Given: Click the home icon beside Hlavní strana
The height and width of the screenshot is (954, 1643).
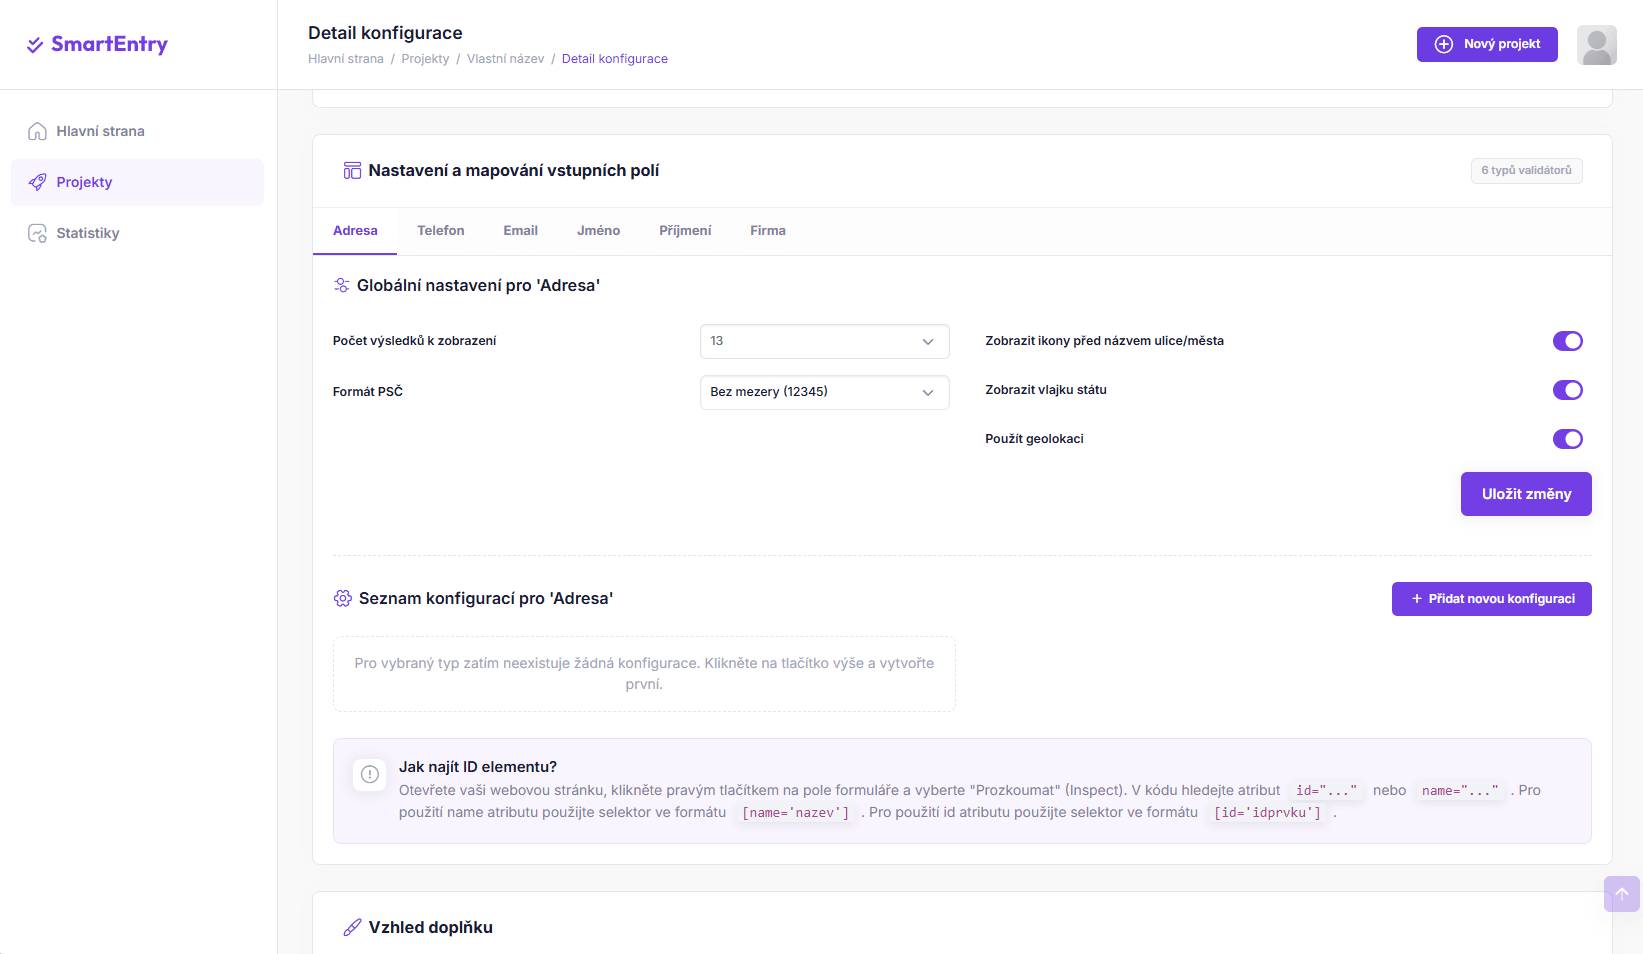Looking at the screenshot, I should point(37,131).
